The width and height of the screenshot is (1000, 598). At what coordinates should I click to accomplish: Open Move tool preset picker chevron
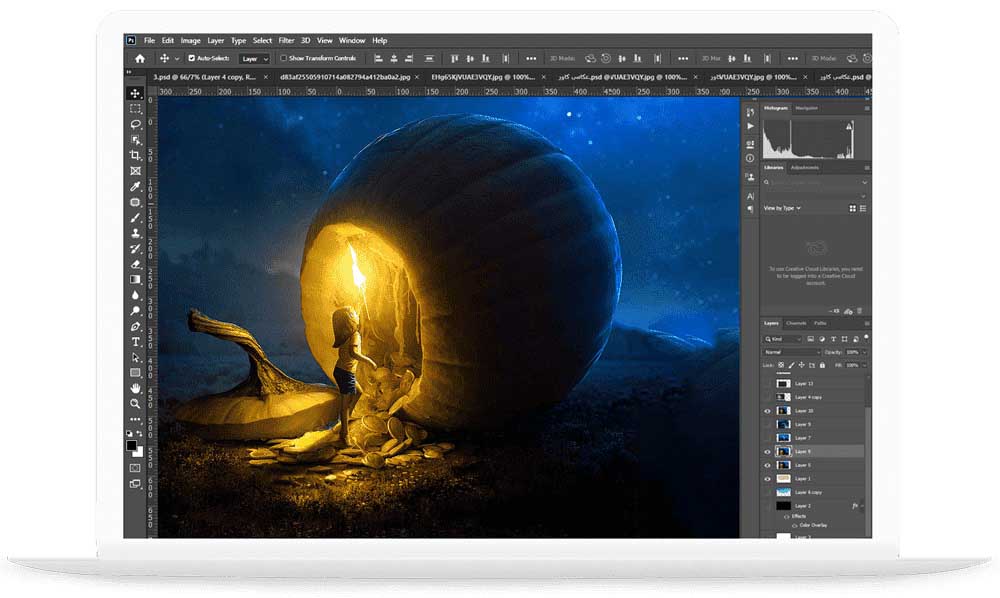pyautogui.click(x=177, y=59)
